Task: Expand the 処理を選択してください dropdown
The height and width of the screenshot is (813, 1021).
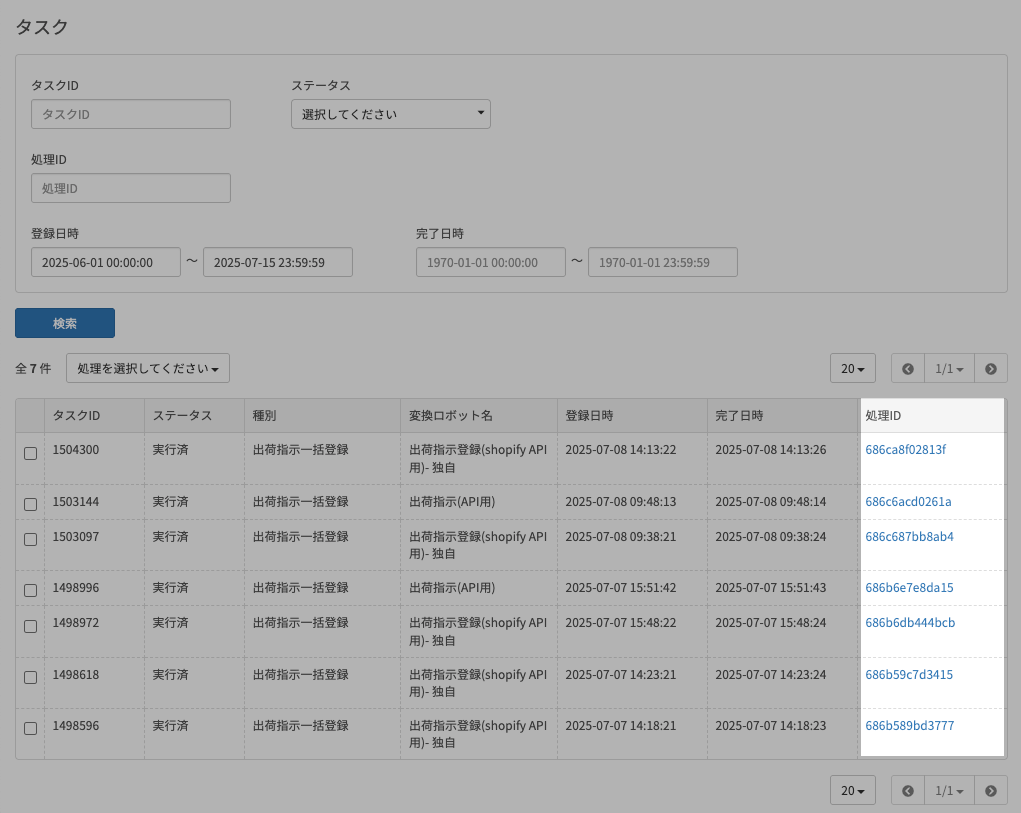Action: point(148,368)
